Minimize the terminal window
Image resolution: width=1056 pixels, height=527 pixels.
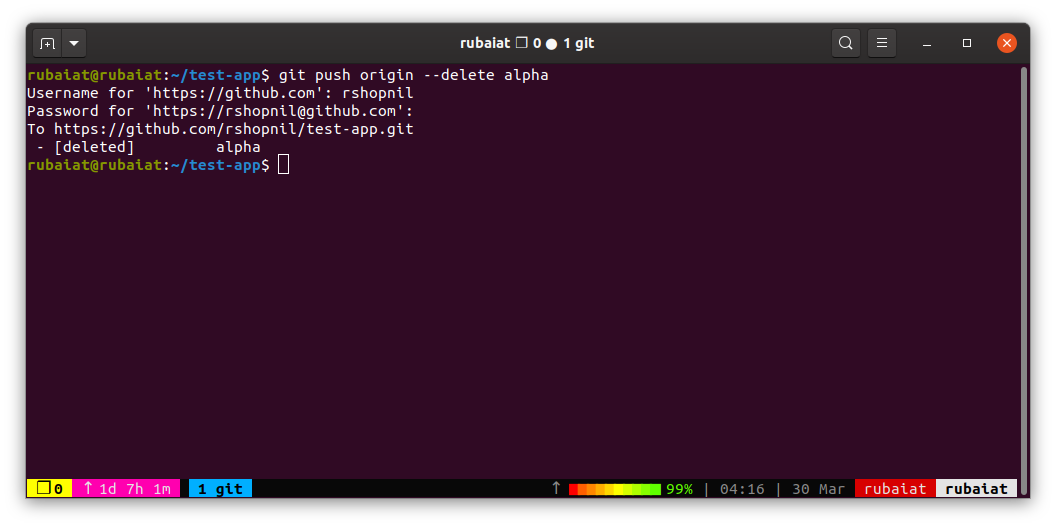coord(927,44)
